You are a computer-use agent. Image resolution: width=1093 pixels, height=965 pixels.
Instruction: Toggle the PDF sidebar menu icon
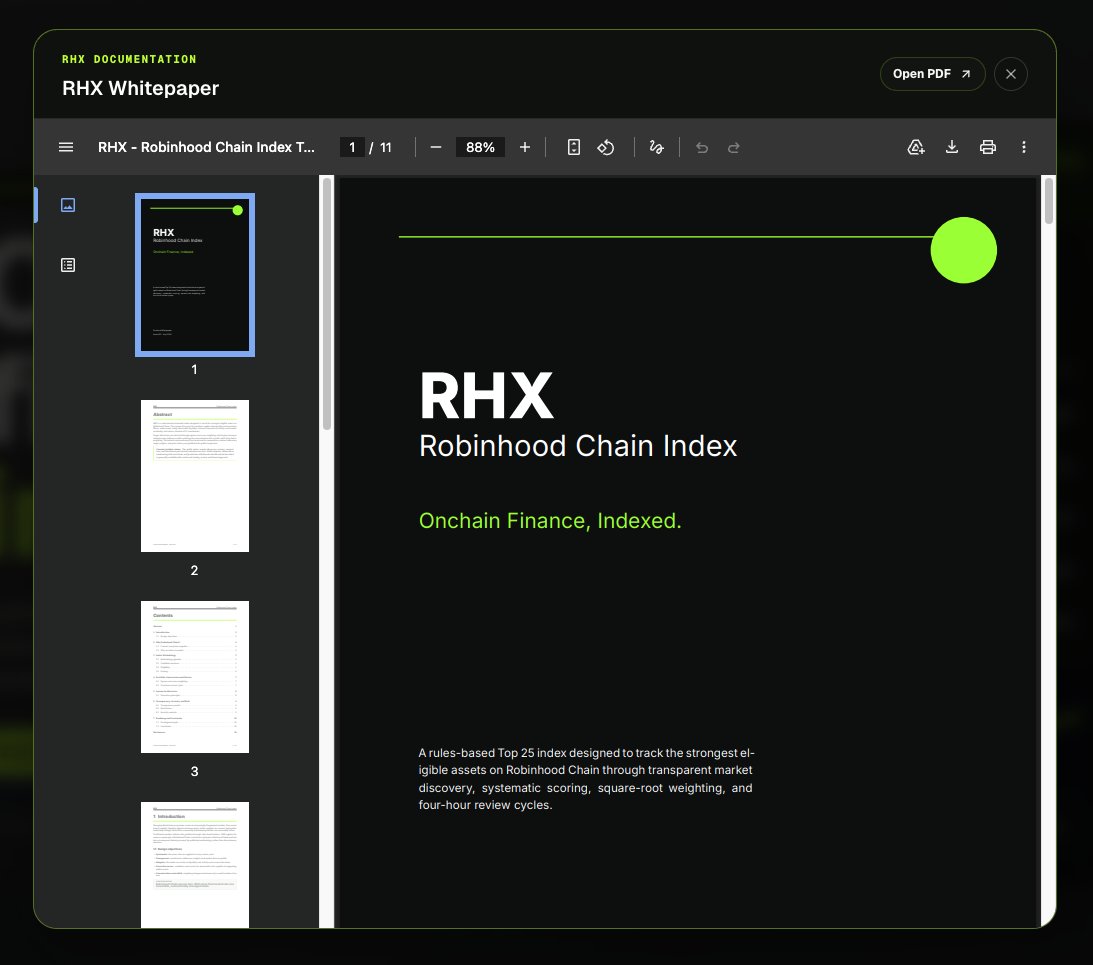(x=66, y=147)
